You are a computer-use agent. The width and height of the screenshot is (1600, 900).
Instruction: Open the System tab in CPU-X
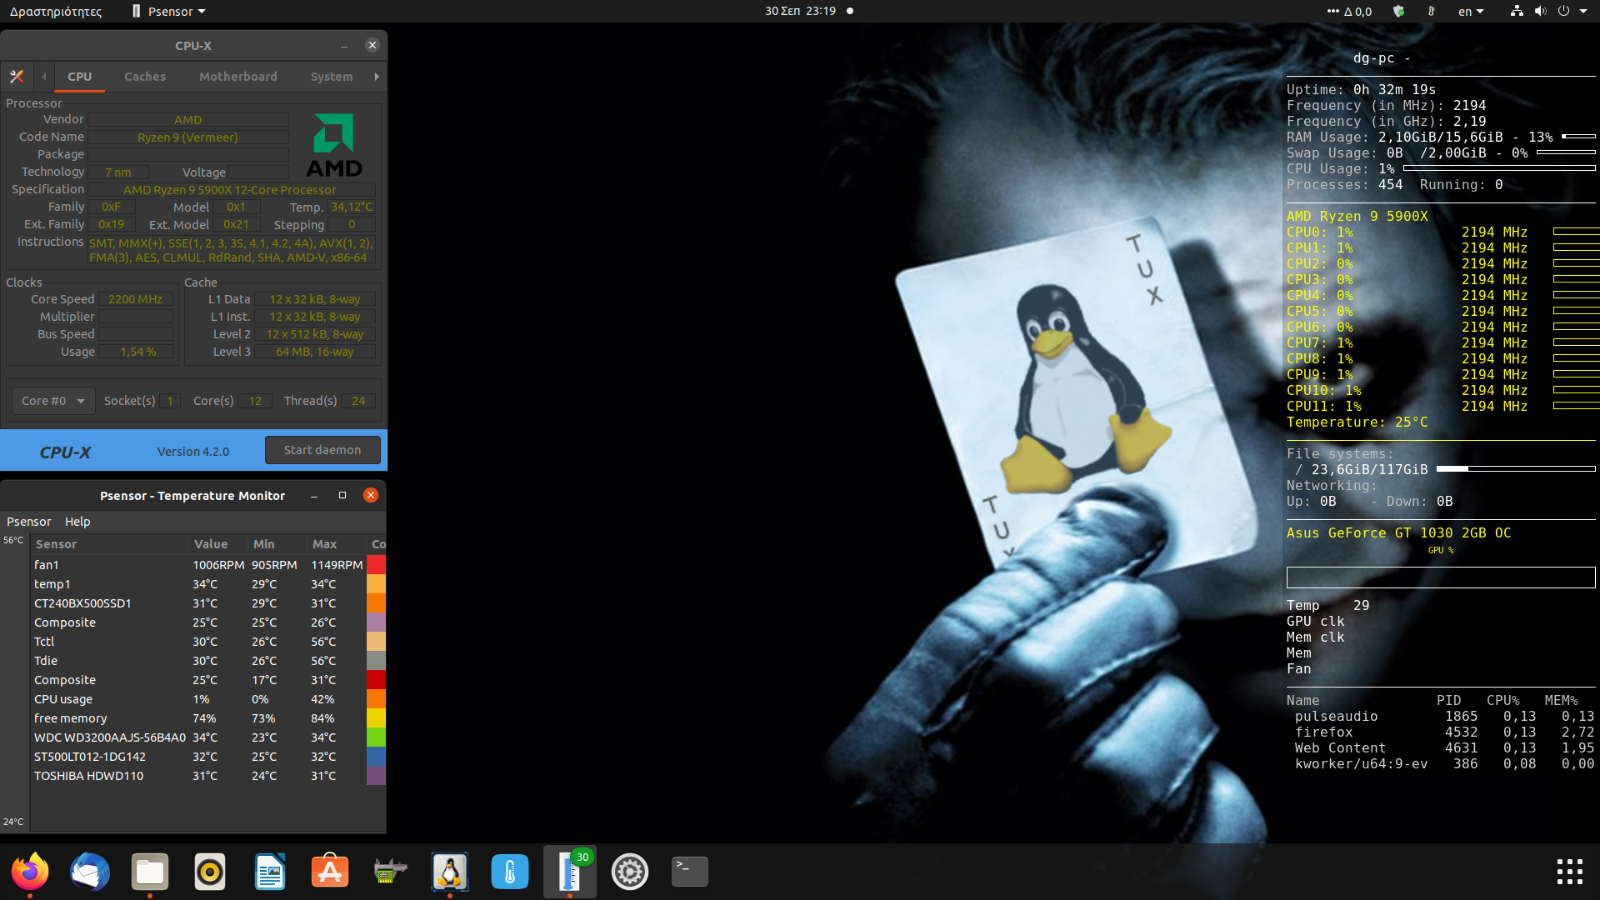pyautogui.click(x=332, y=77)
